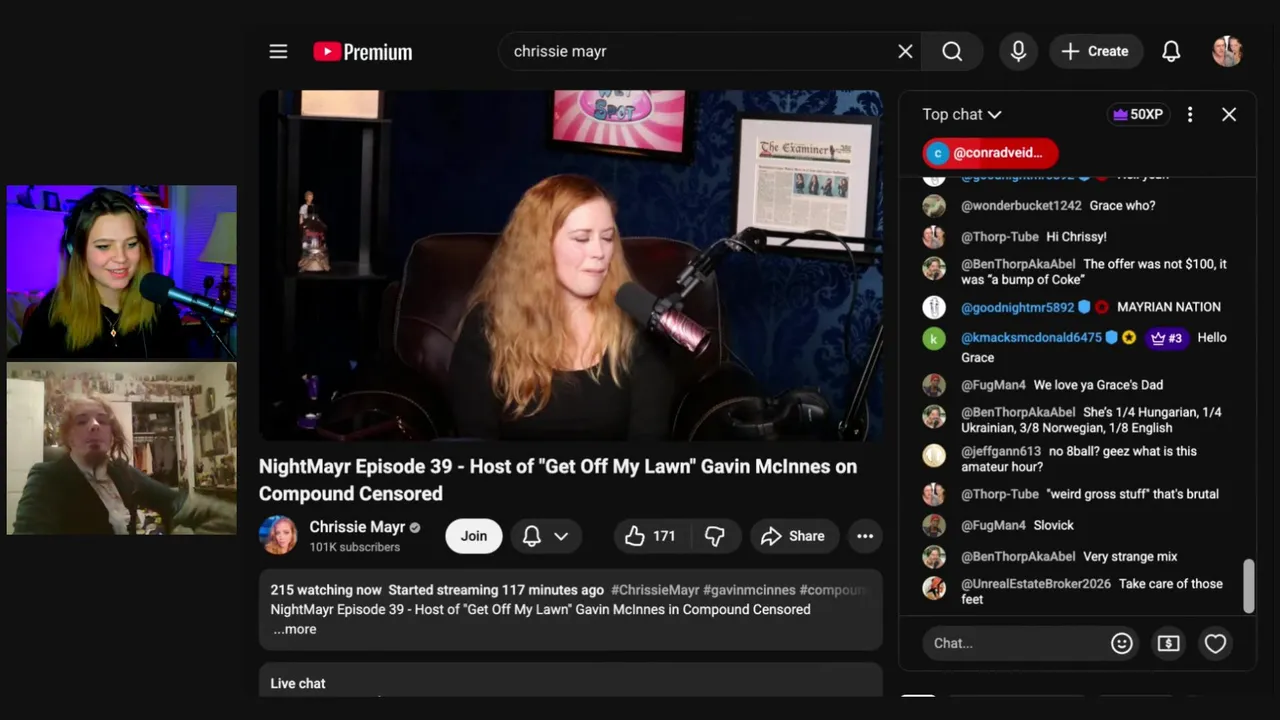Open the #ChrissieMayr hashtag
Image resolution: width=1280 pixels, height=720 pixels.
[x=655, y=590]
